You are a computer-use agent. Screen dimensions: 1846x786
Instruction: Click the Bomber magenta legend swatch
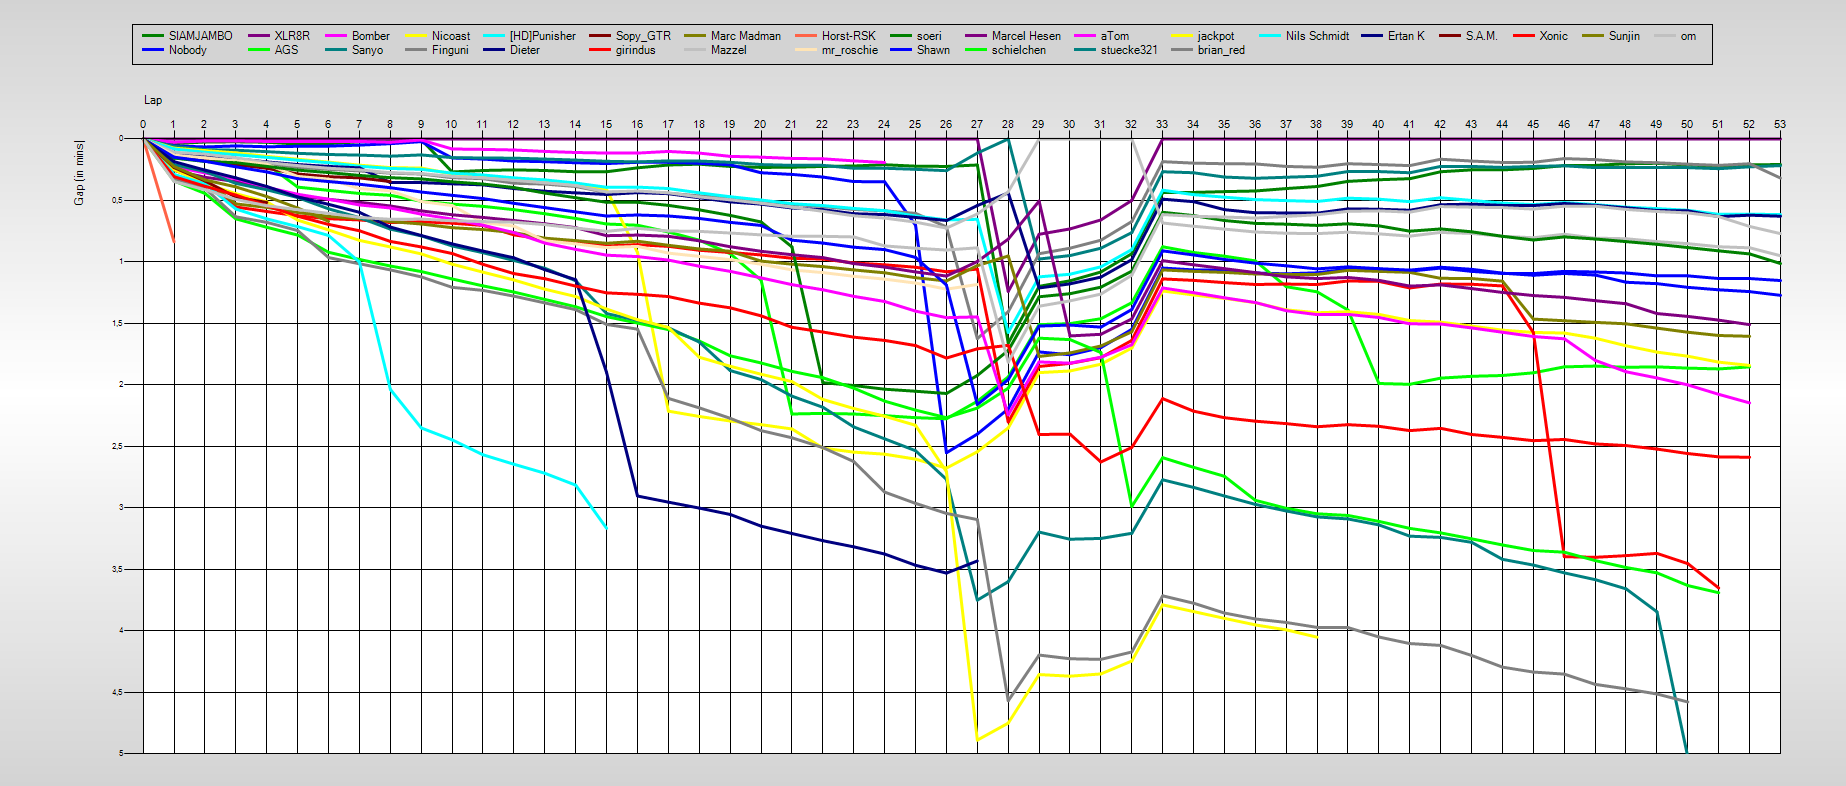tap(337, 36)
